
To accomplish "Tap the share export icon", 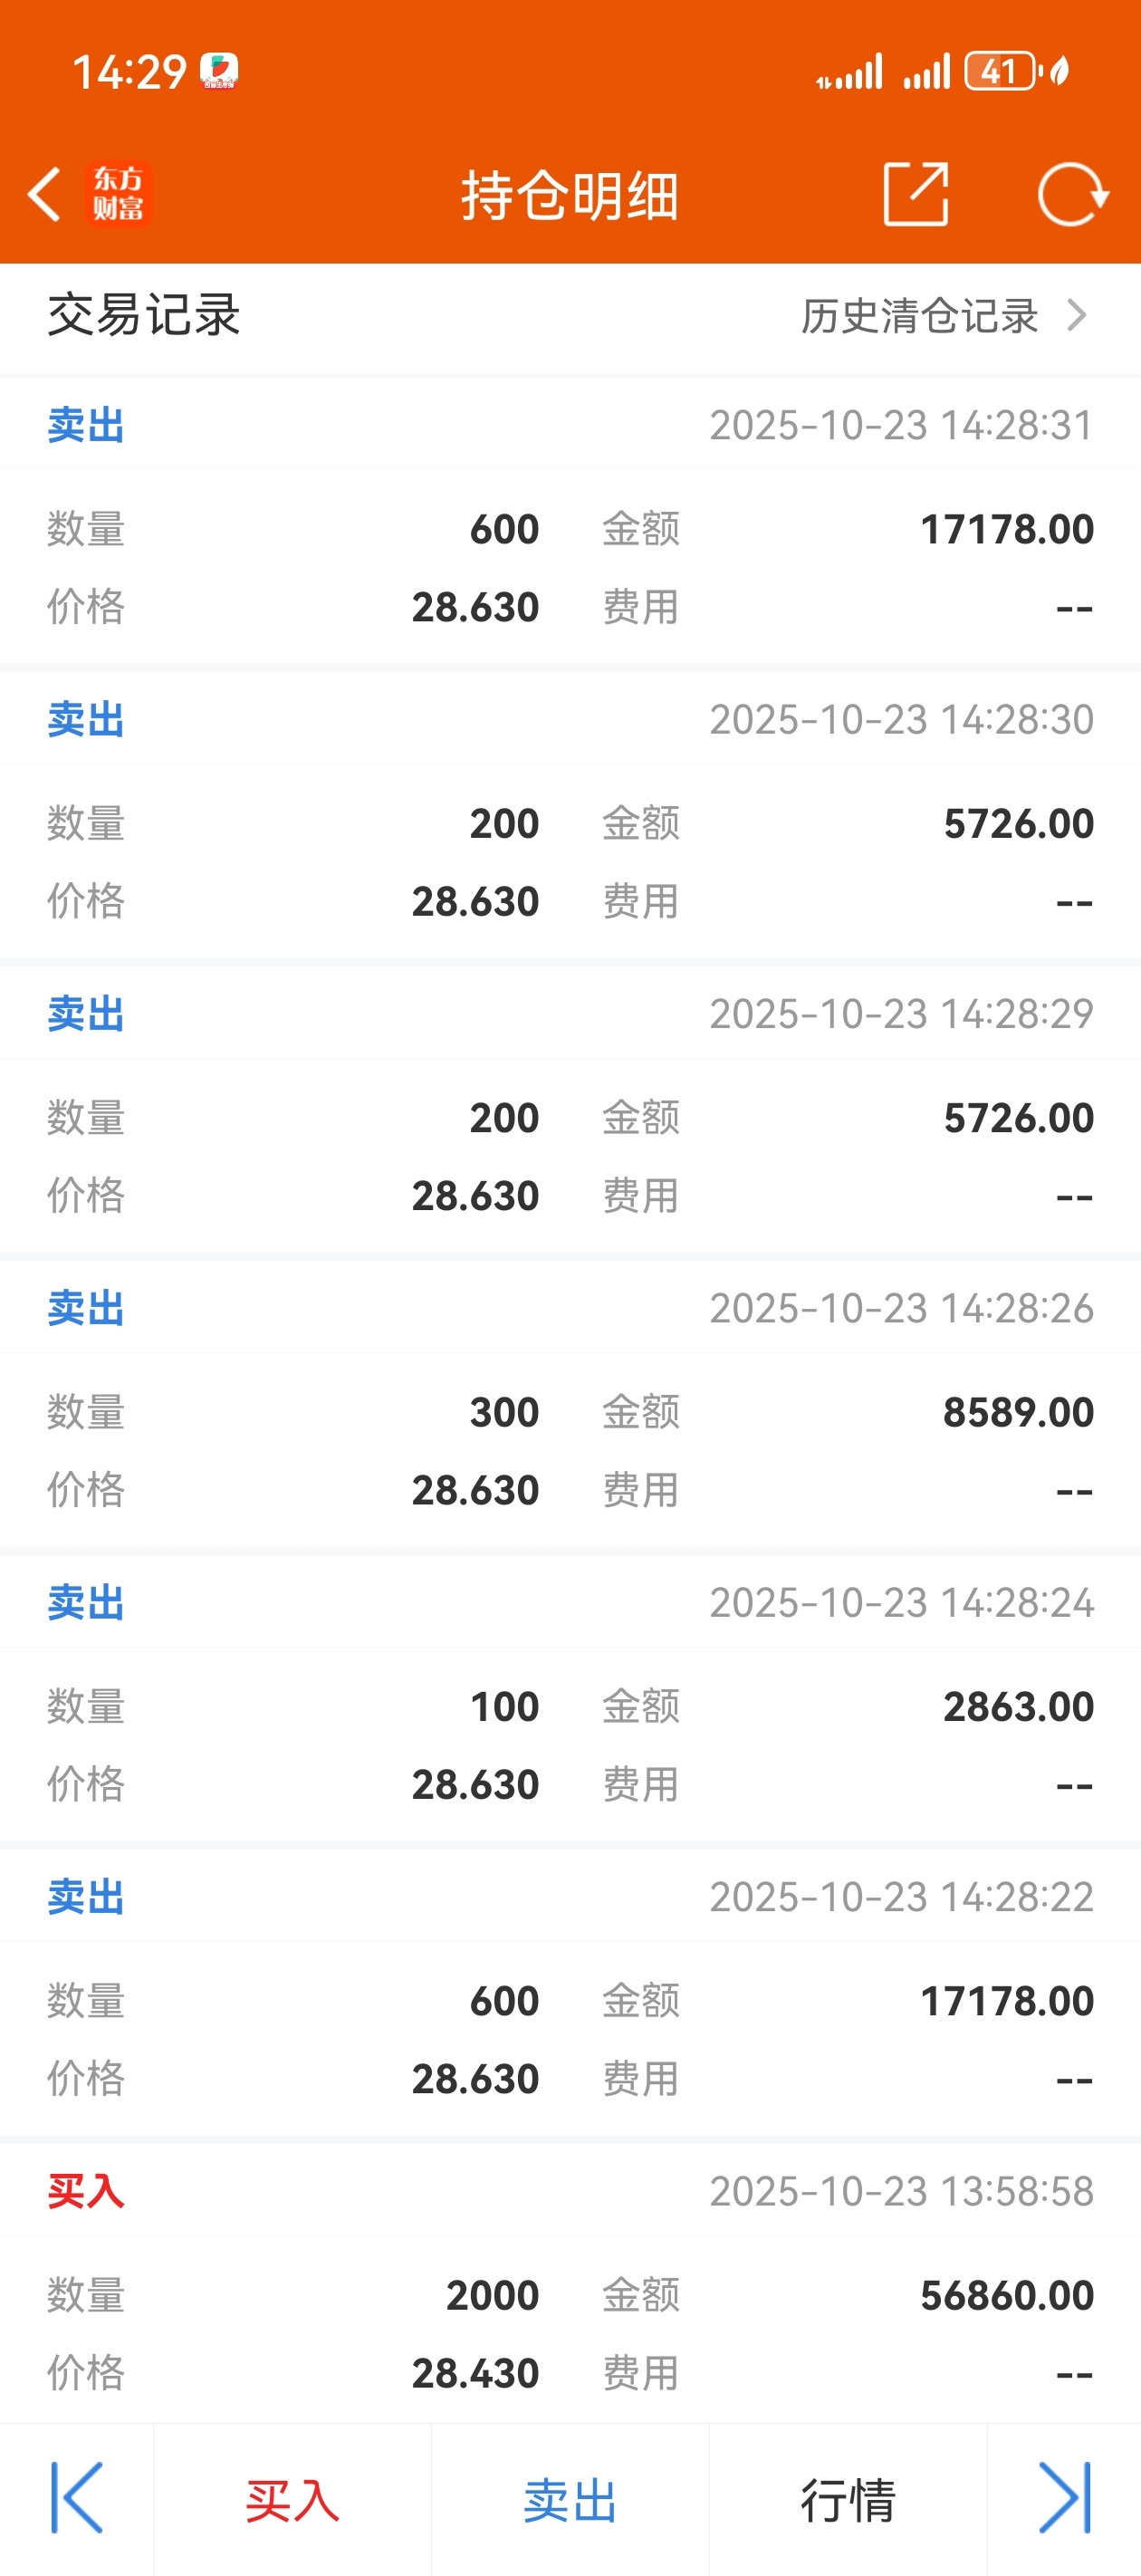I will 916,194.
